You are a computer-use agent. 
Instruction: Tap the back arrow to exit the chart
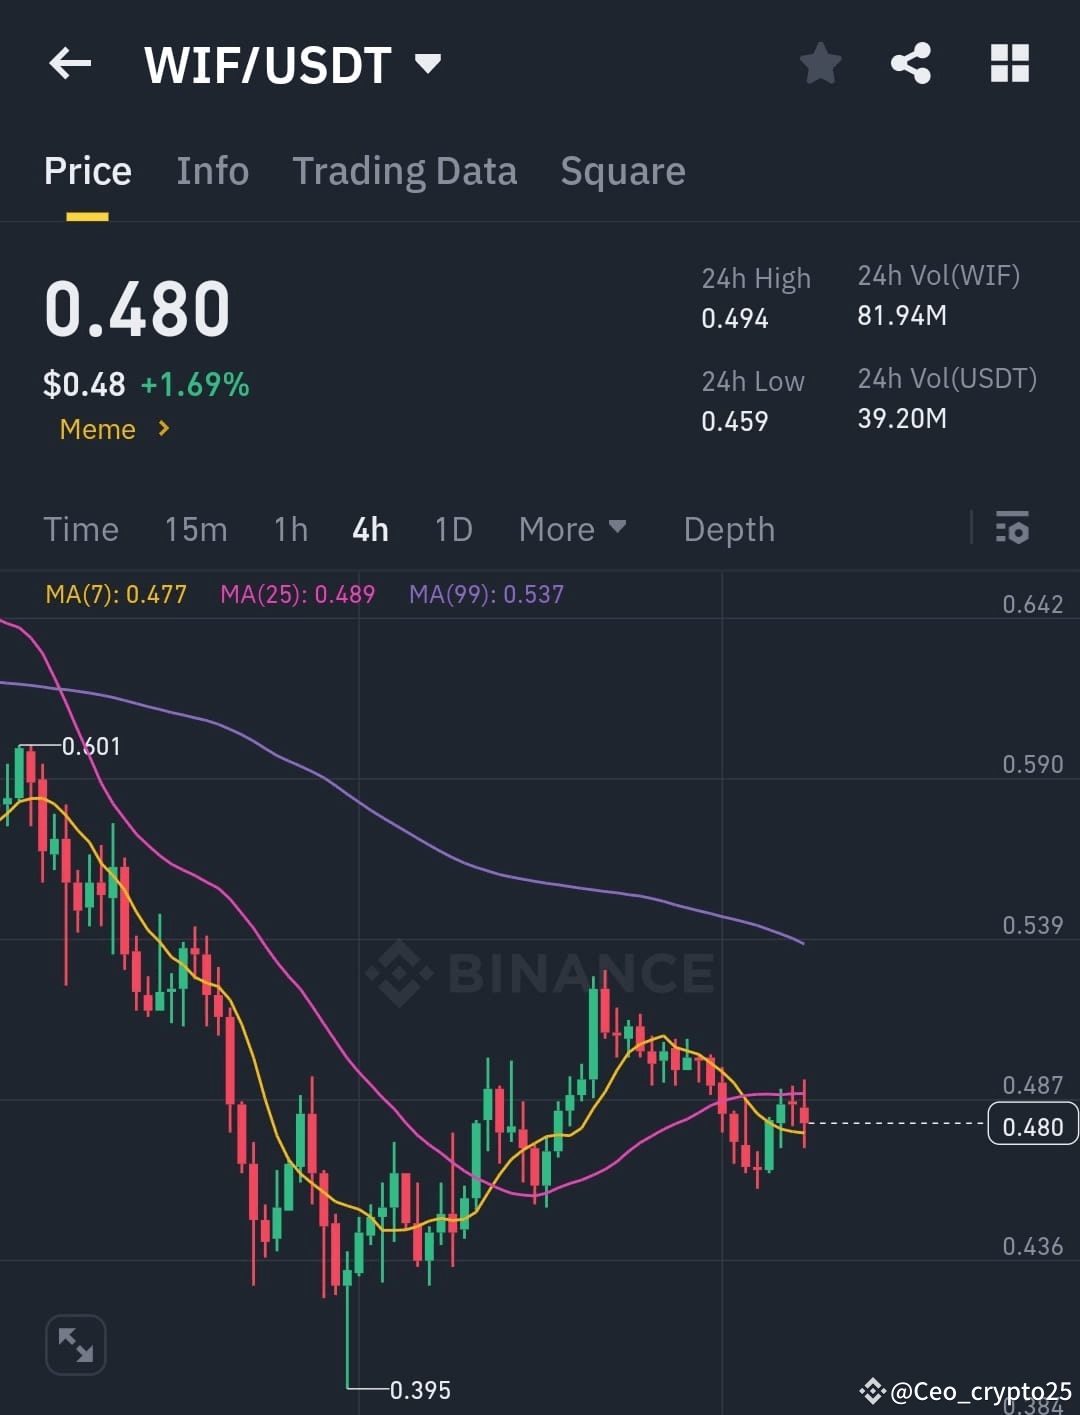68,63
